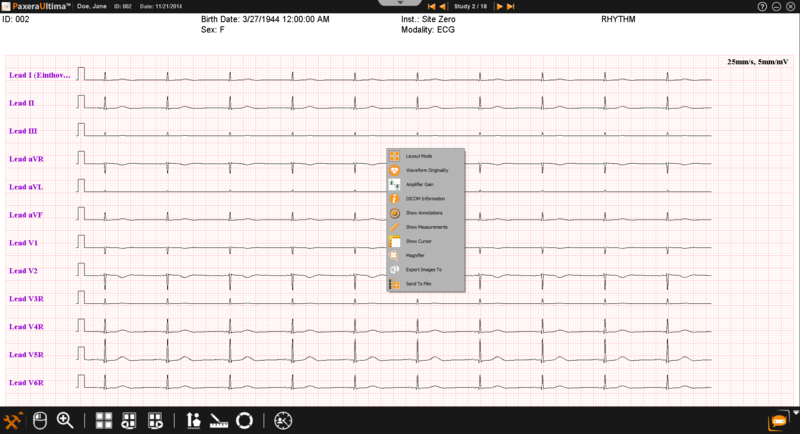
Task: Click the Lead V1 waveform label
Action: click(23, 243)
